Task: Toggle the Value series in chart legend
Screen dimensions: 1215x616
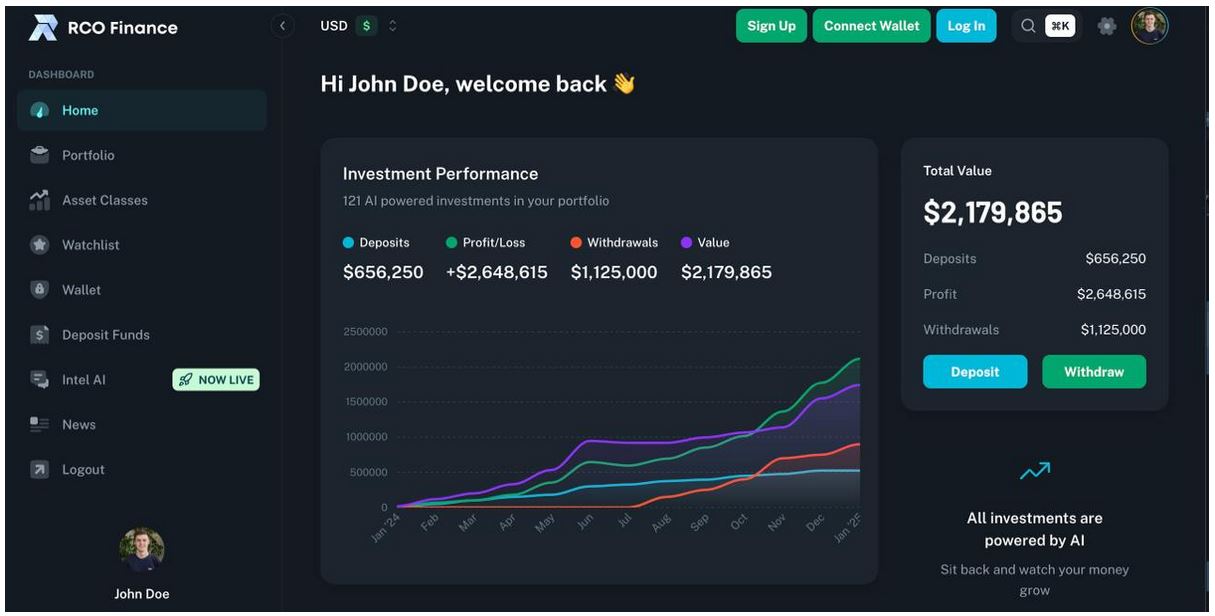Action: point(705,243)
